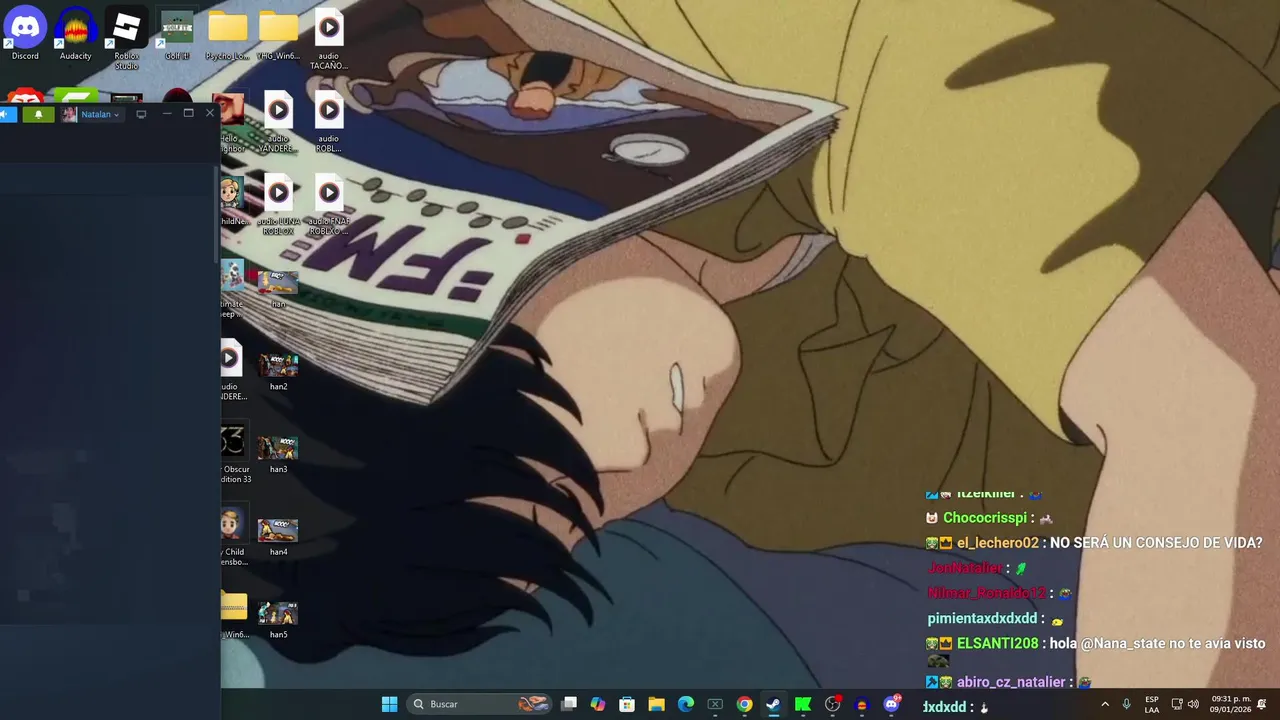Open Steam notifications bell button

(x=39, y=114)
